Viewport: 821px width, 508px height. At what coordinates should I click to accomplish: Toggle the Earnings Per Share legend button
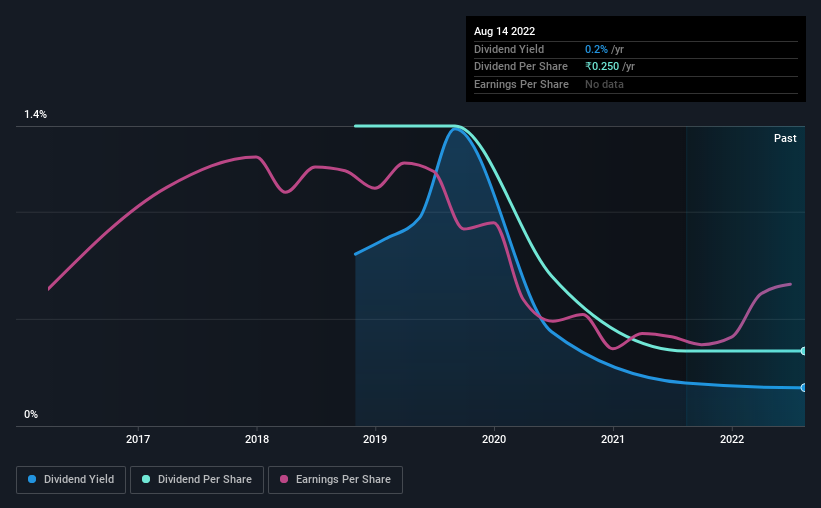click(335, 480)
